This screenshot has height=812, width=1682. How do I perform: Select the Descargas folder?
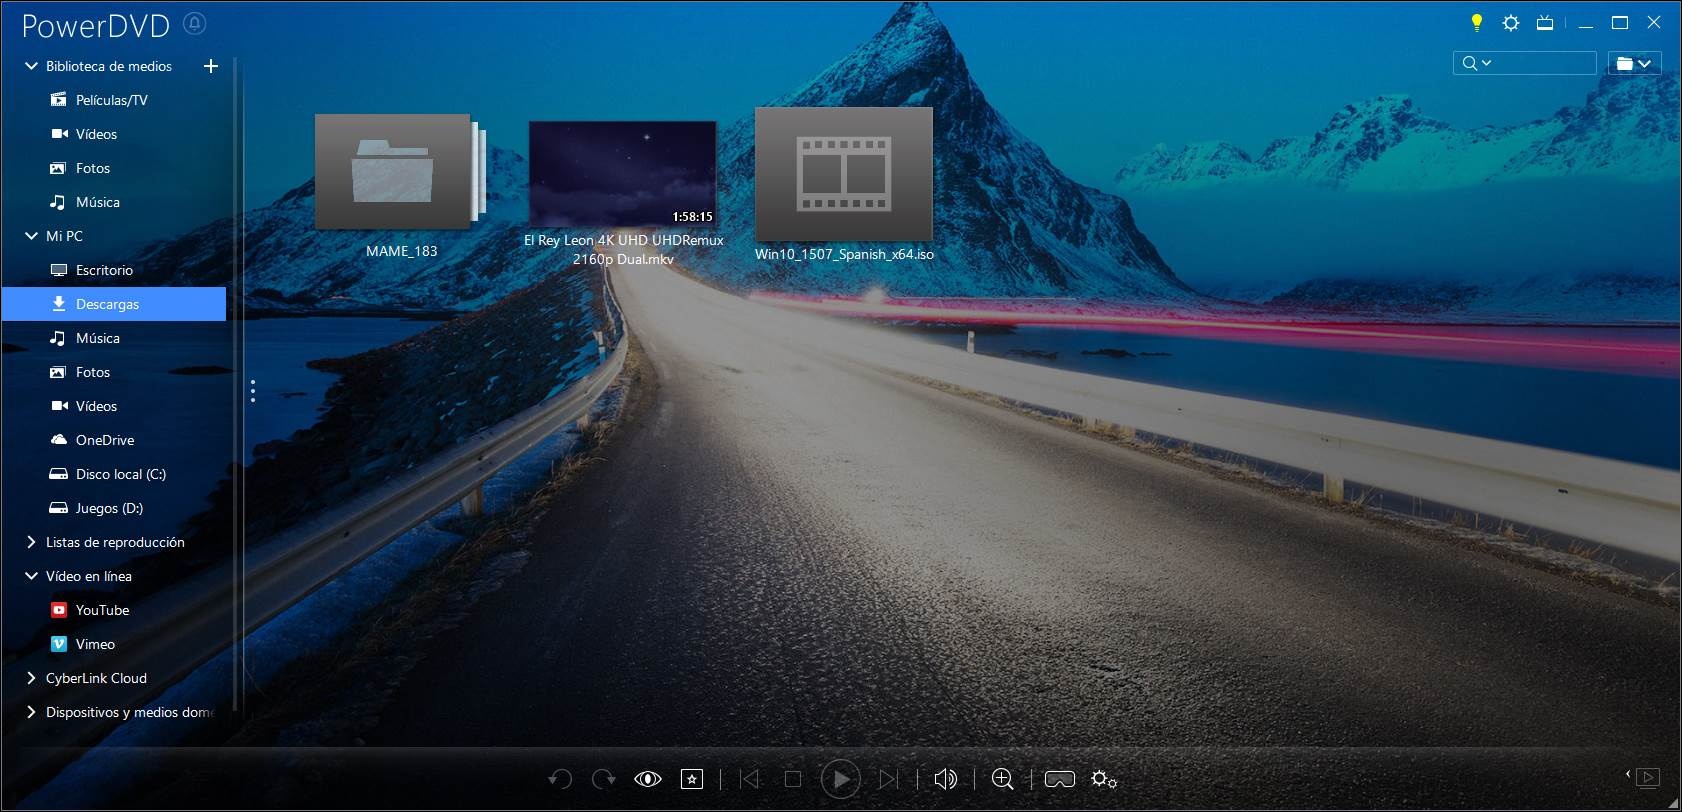point(114,304)
